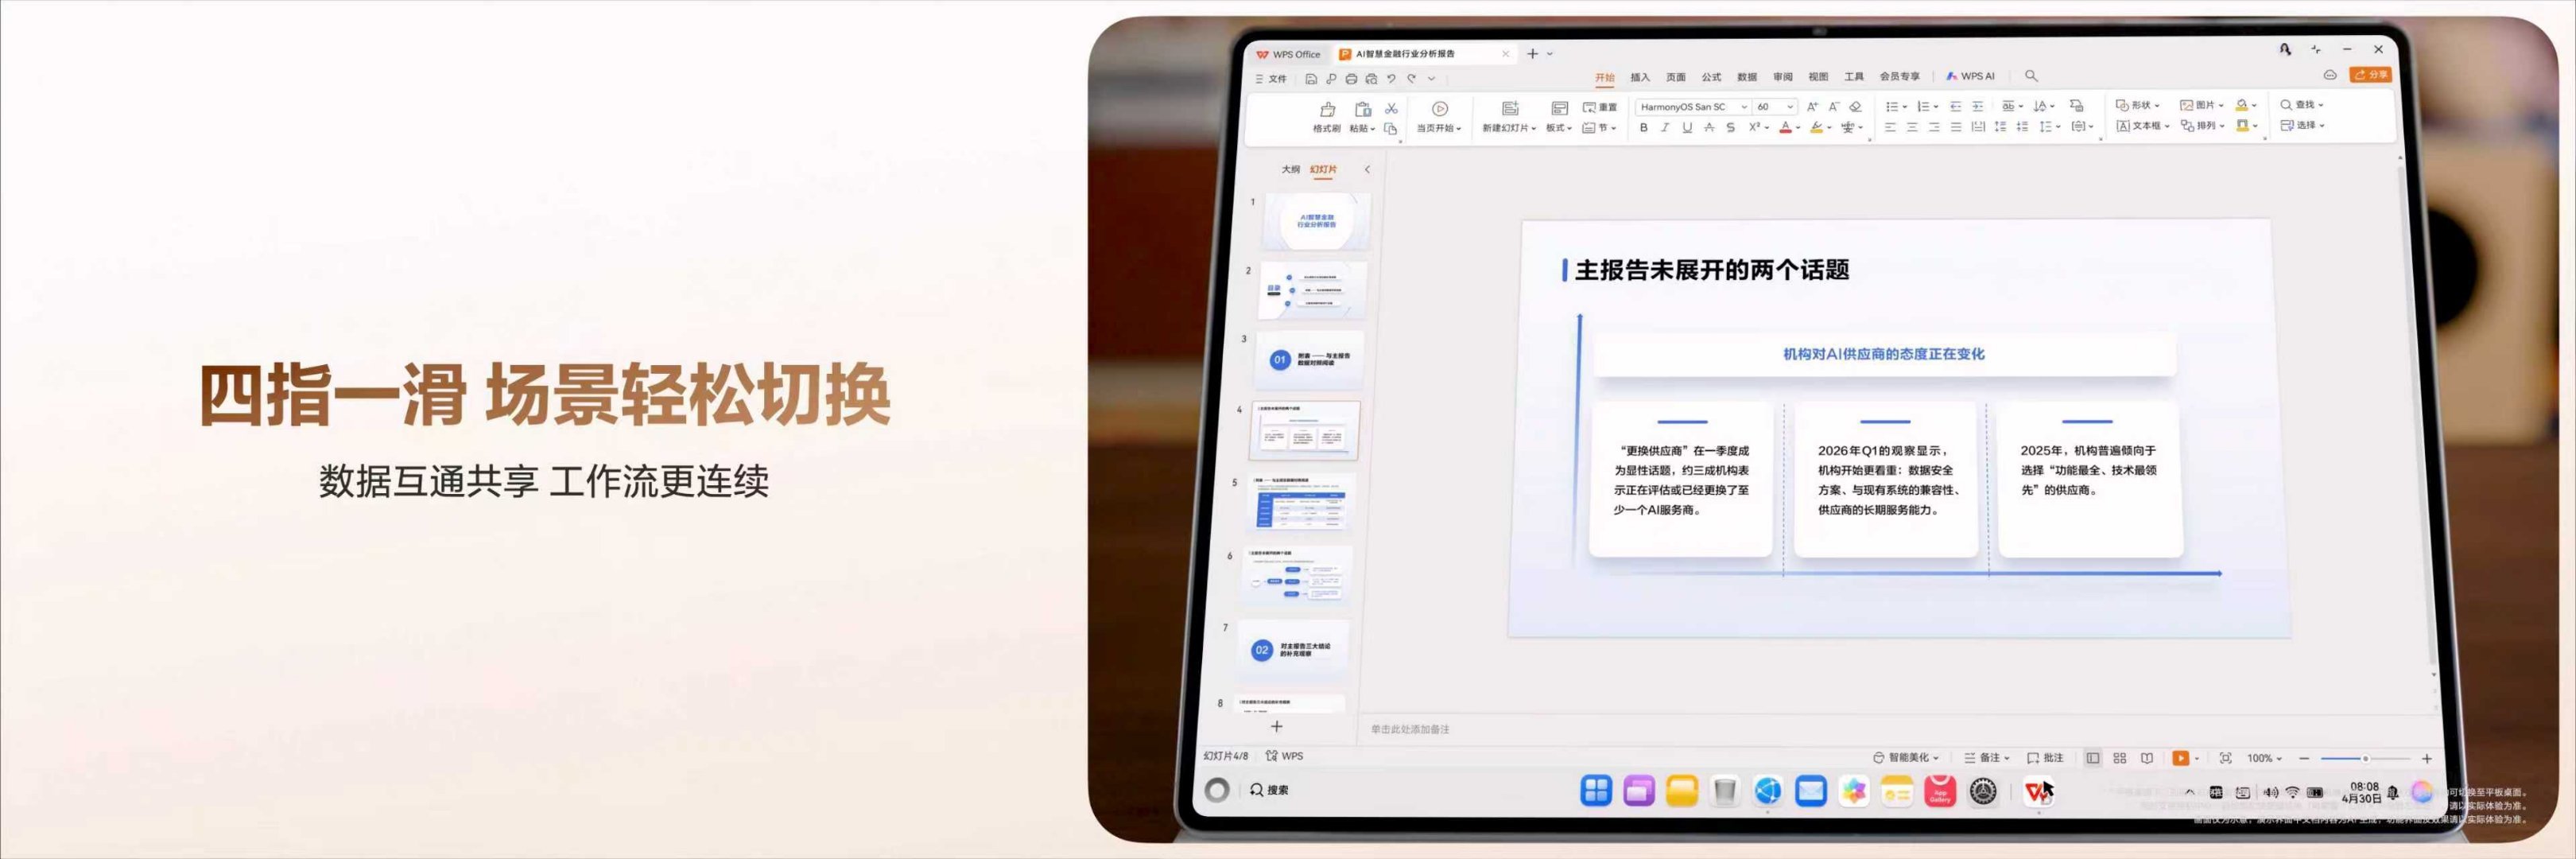Click the chat bubble icon beside 分享
Viewport: 2576px width, 859px height.
[x=2330, y=75]
